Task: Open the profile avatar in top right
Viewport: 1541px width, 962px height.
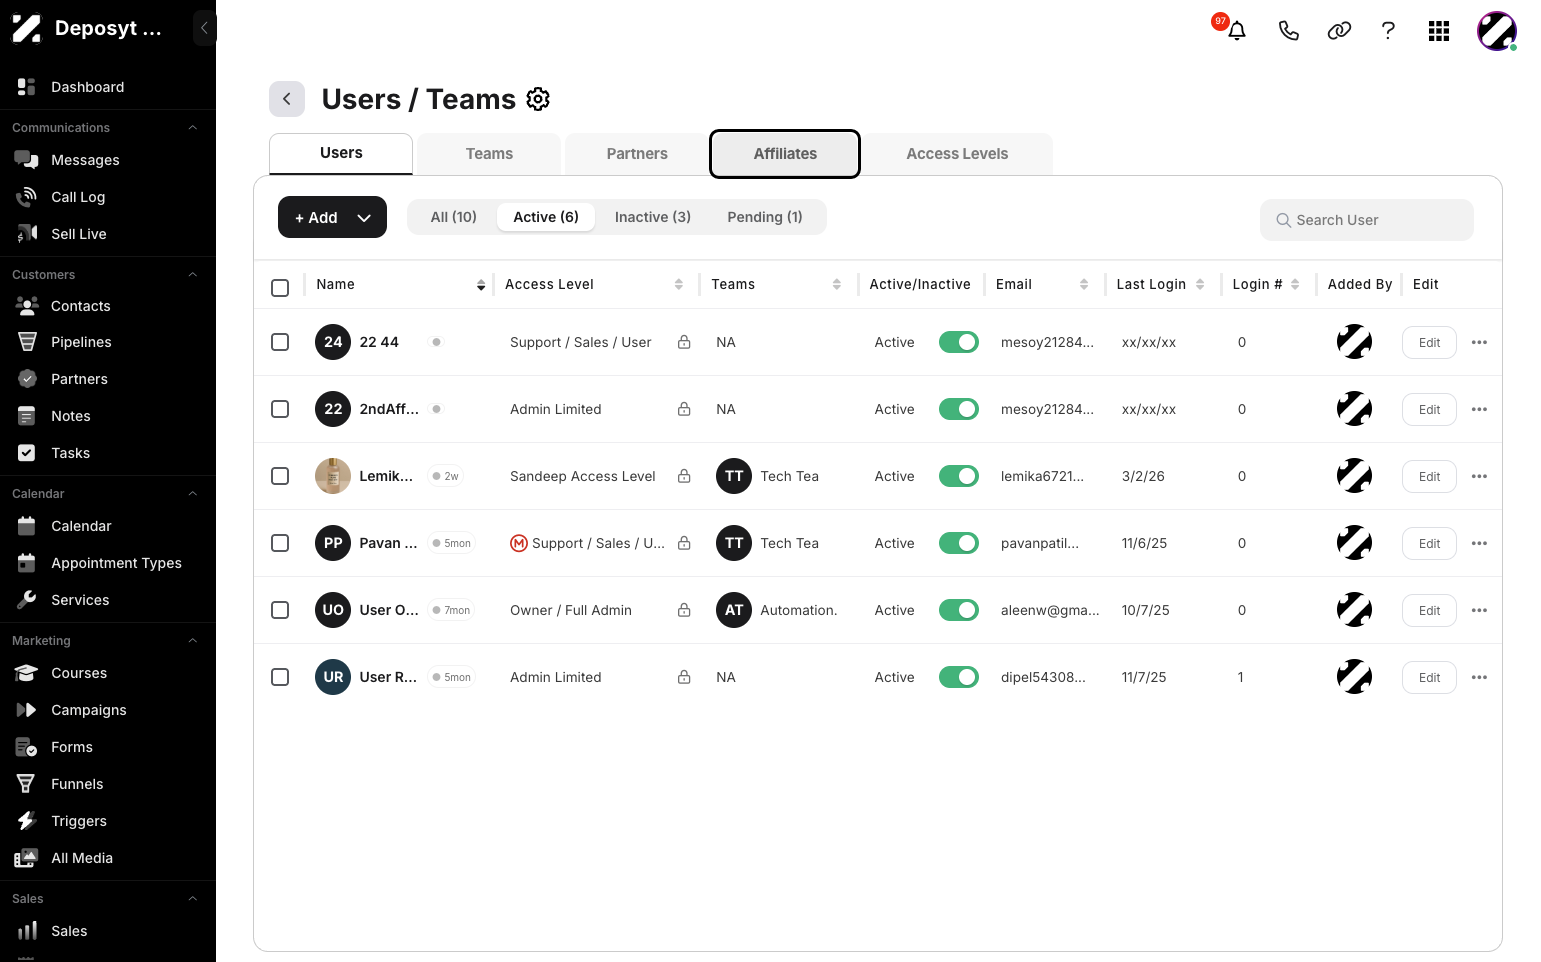Action: click(x=1497, y=31)
